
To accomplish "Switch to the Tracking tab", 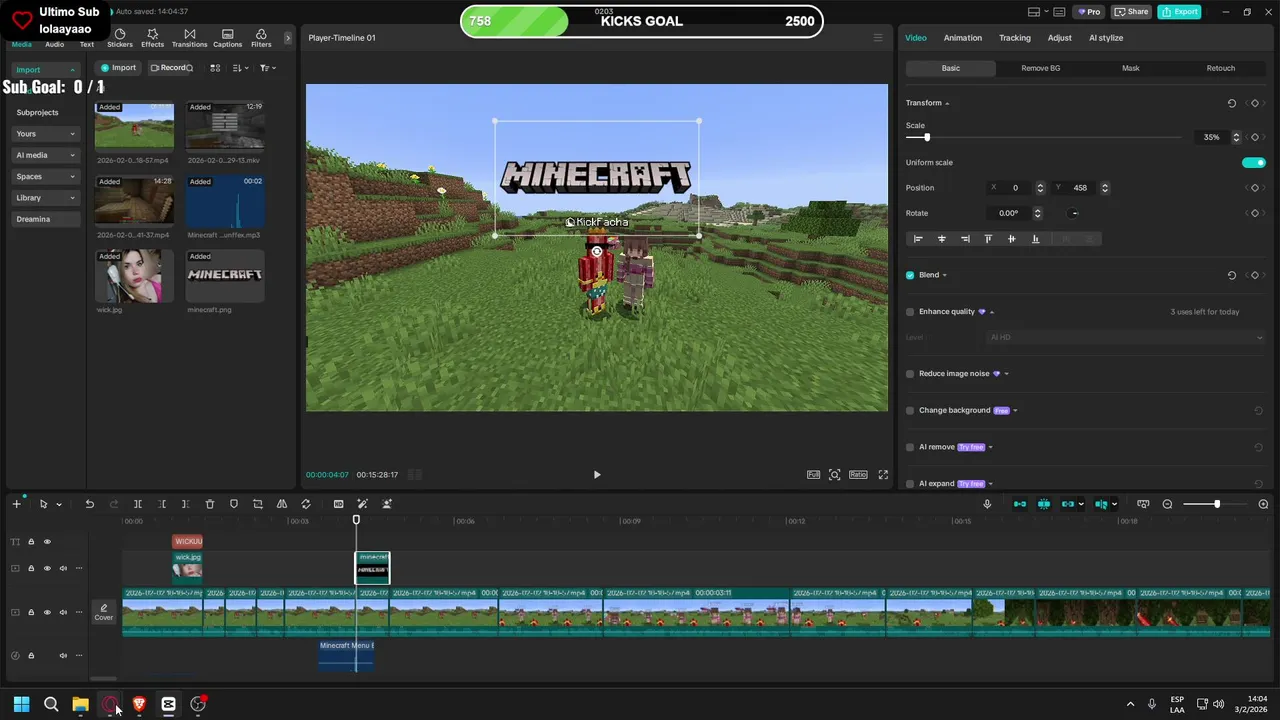I will point(1014,38).
